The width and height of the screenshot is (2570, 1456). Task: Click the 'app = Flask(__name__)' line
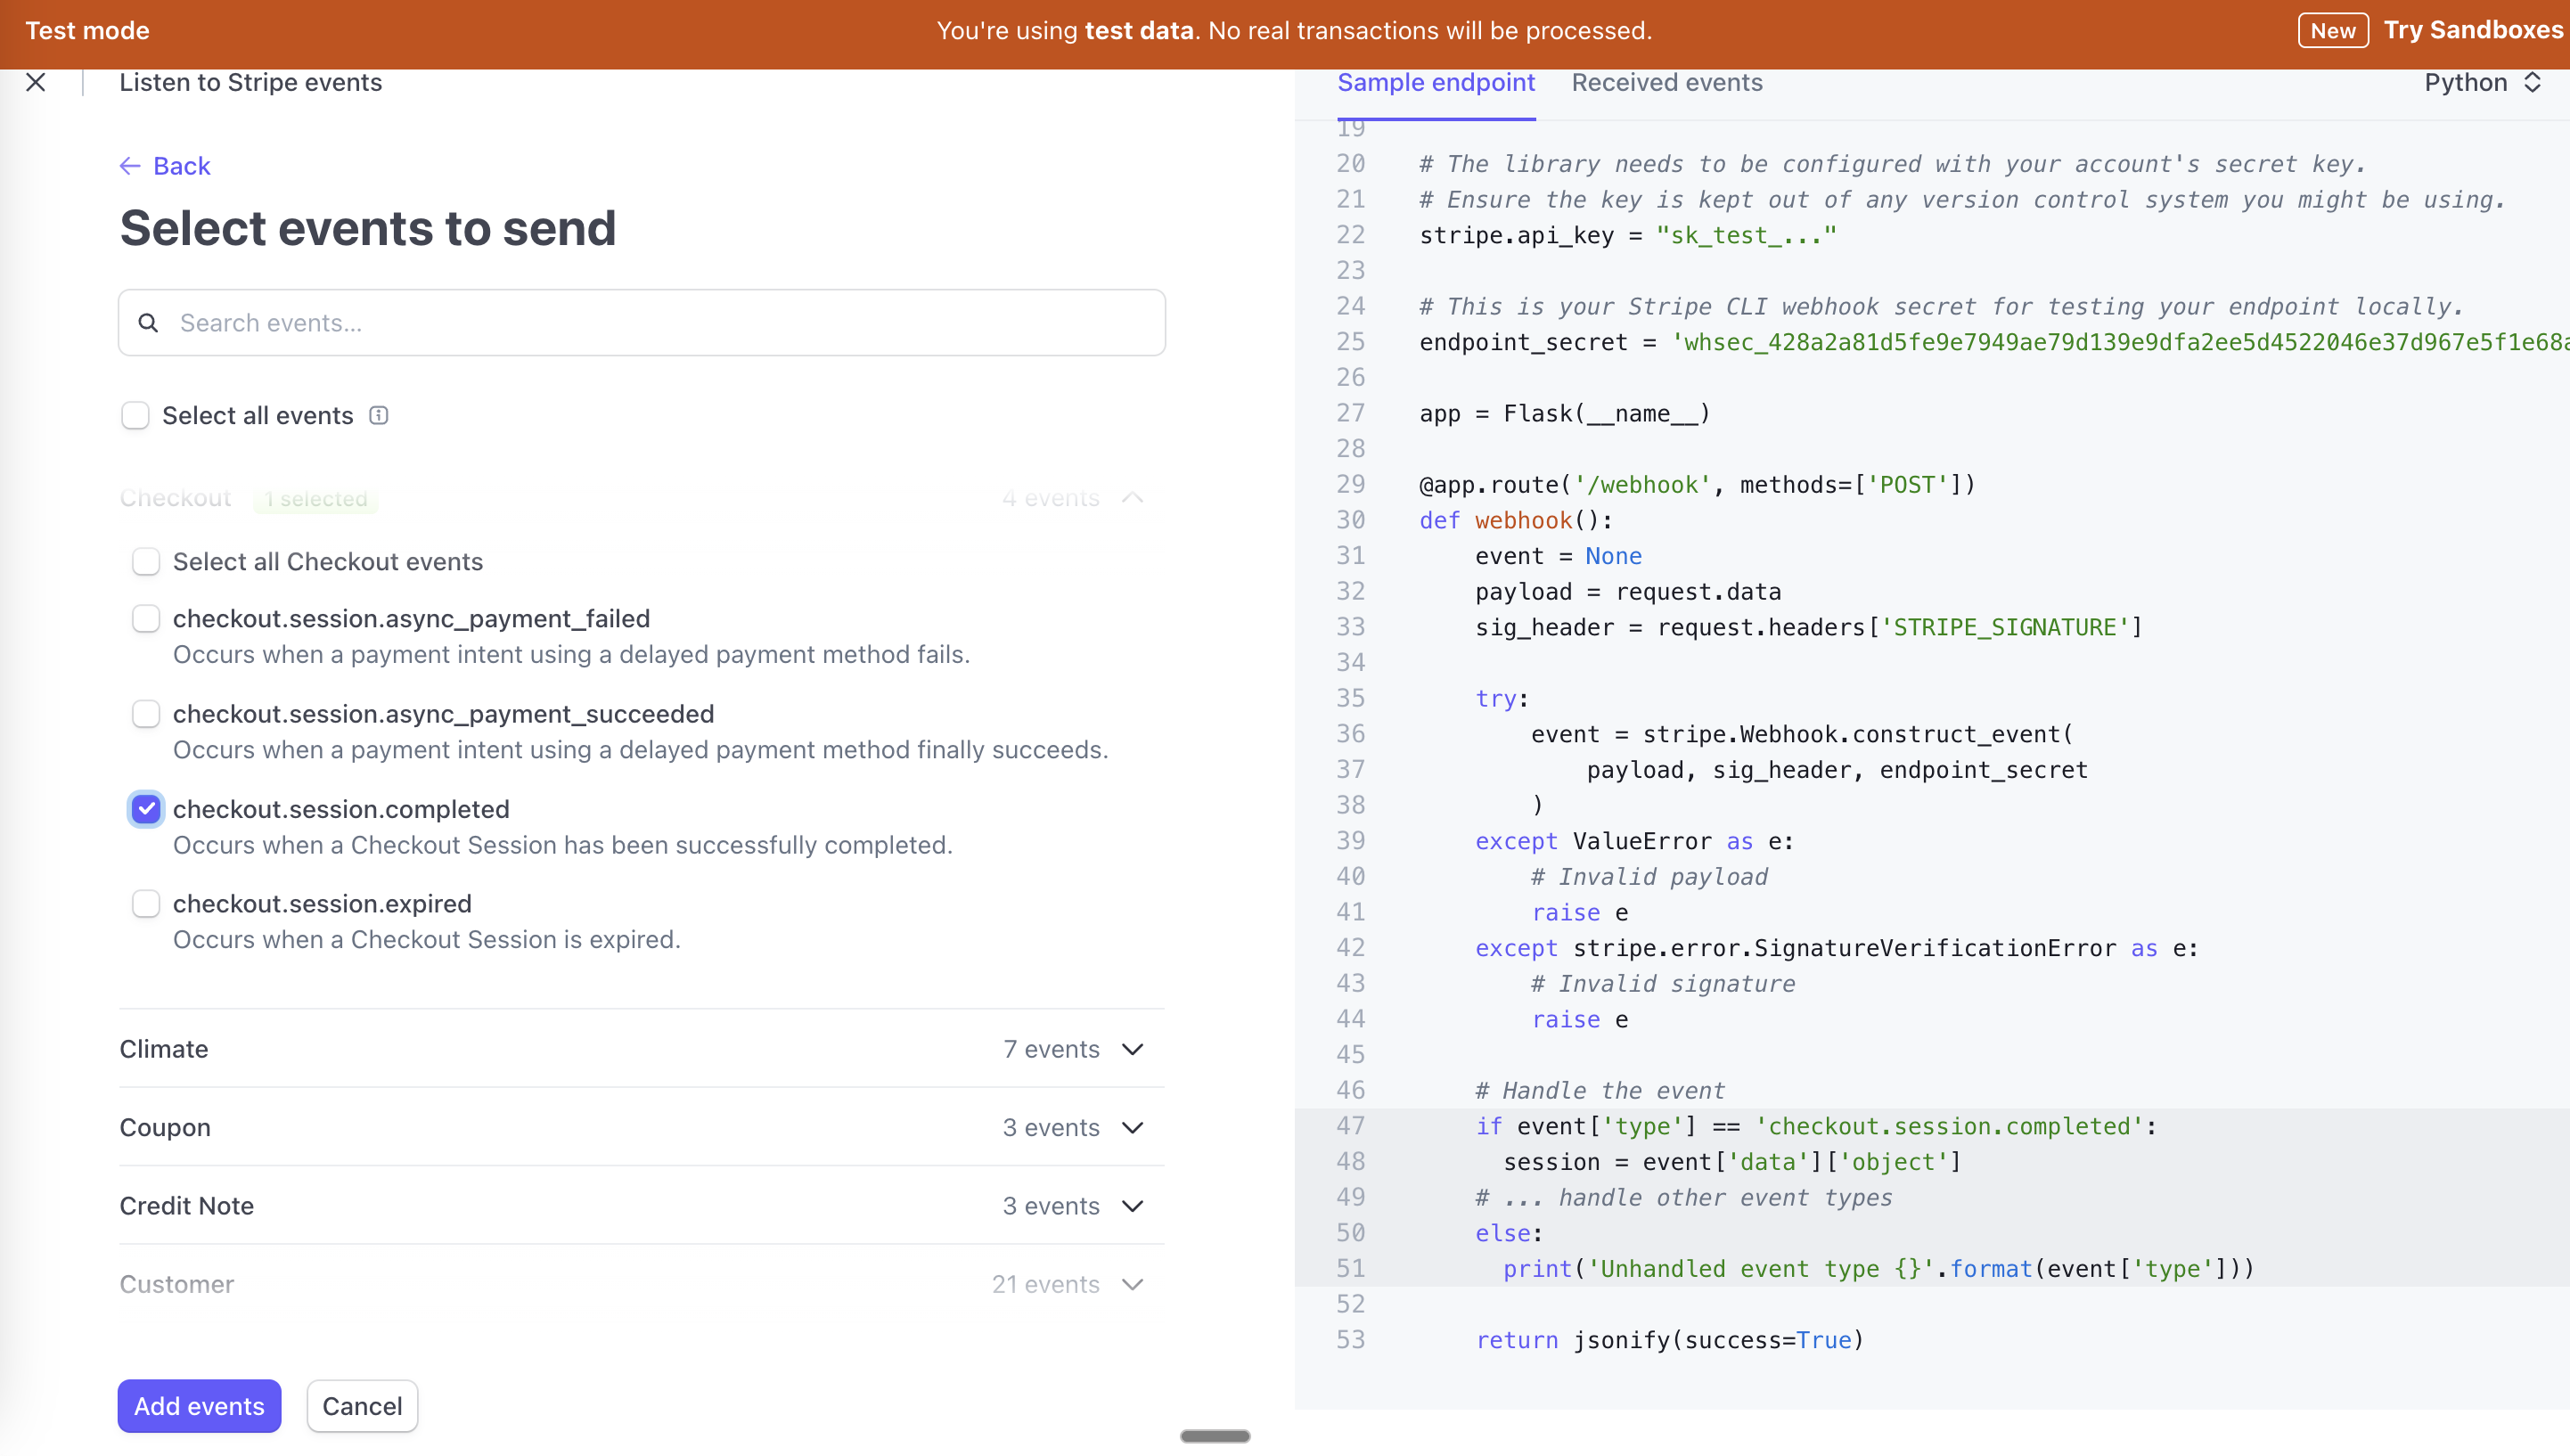point(1565,413)
